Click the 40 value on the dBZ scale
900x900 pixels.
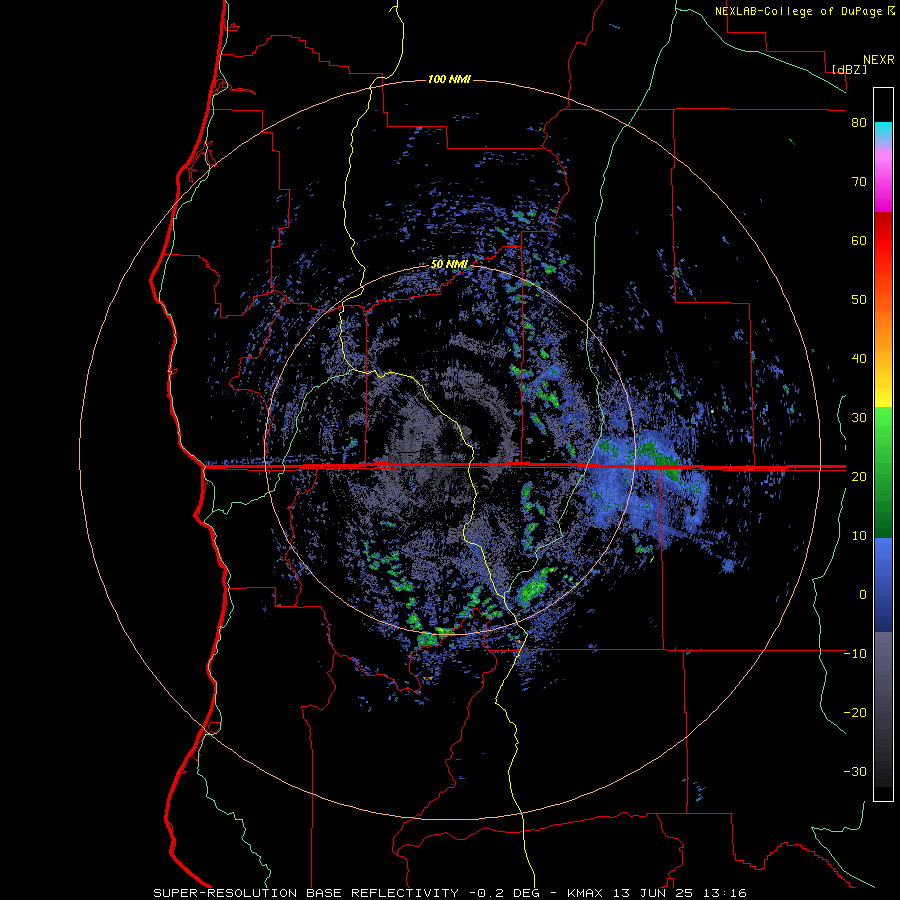pyautogui.click(x=859, y=359)
